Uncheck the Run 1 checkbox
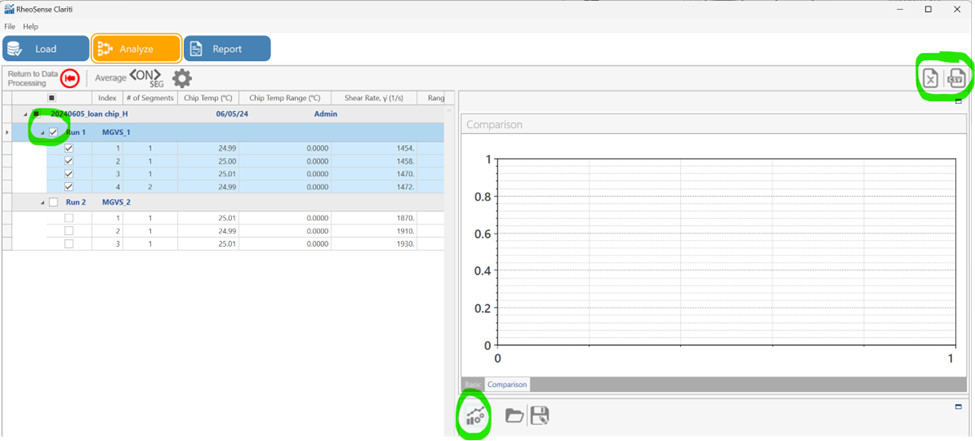 53,132
